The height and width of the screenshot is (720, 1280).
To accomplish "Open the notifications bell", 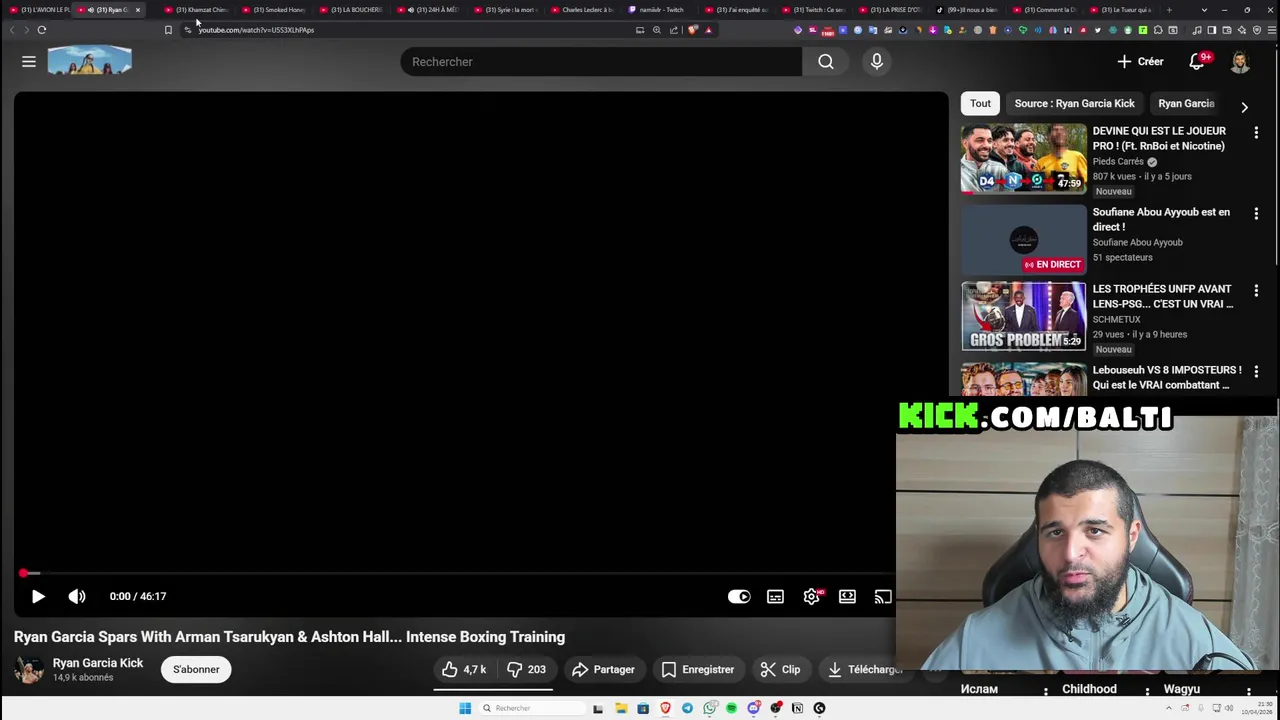I will (1197, 62).
